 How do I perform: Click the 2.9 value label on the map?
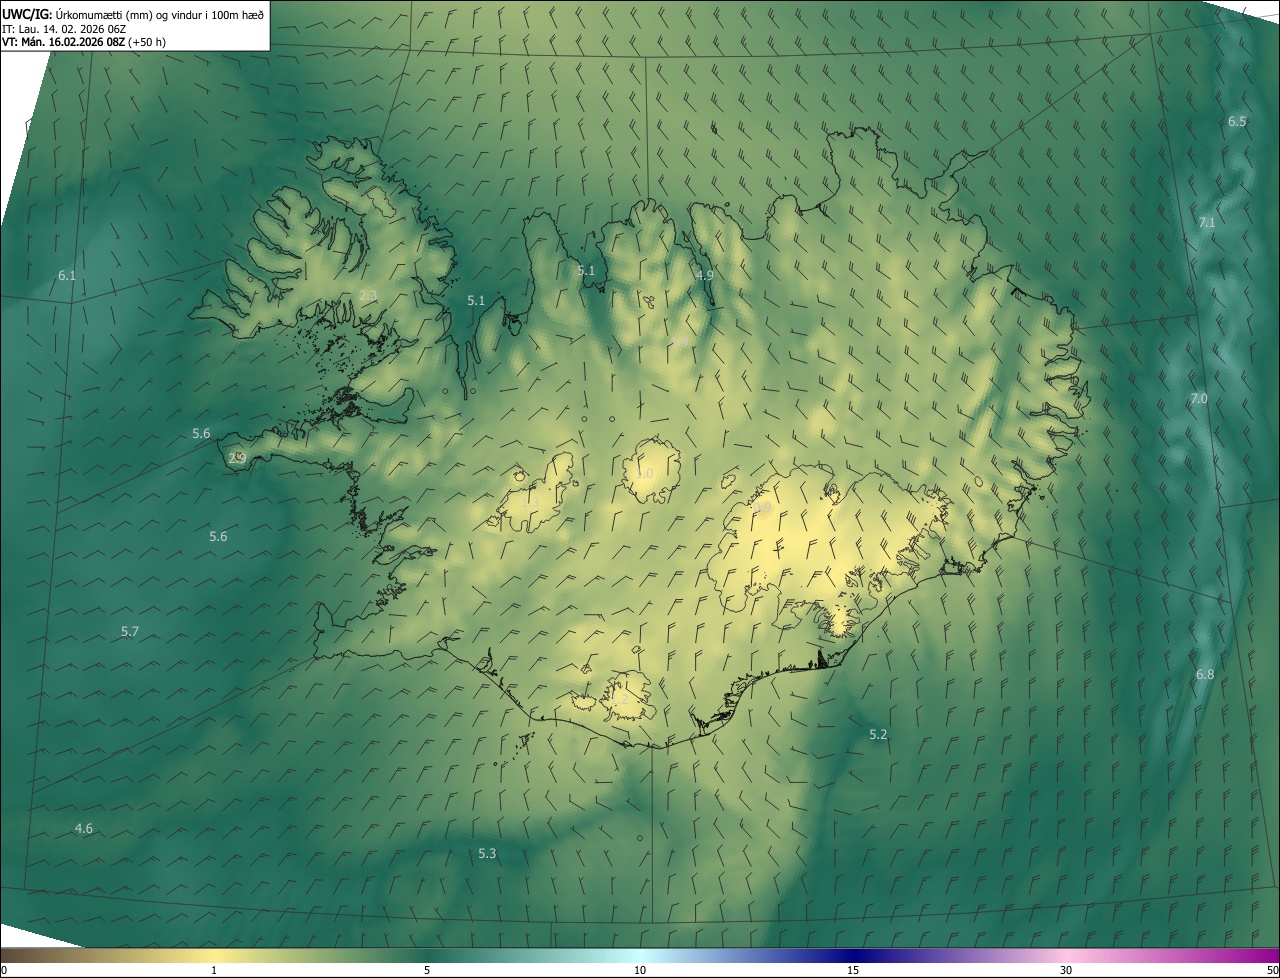[237, 458]
